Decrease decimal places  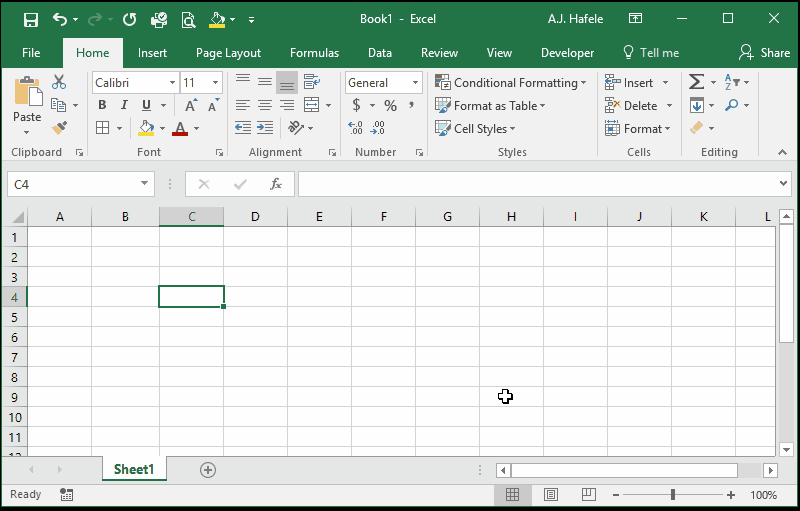[378, 127]
